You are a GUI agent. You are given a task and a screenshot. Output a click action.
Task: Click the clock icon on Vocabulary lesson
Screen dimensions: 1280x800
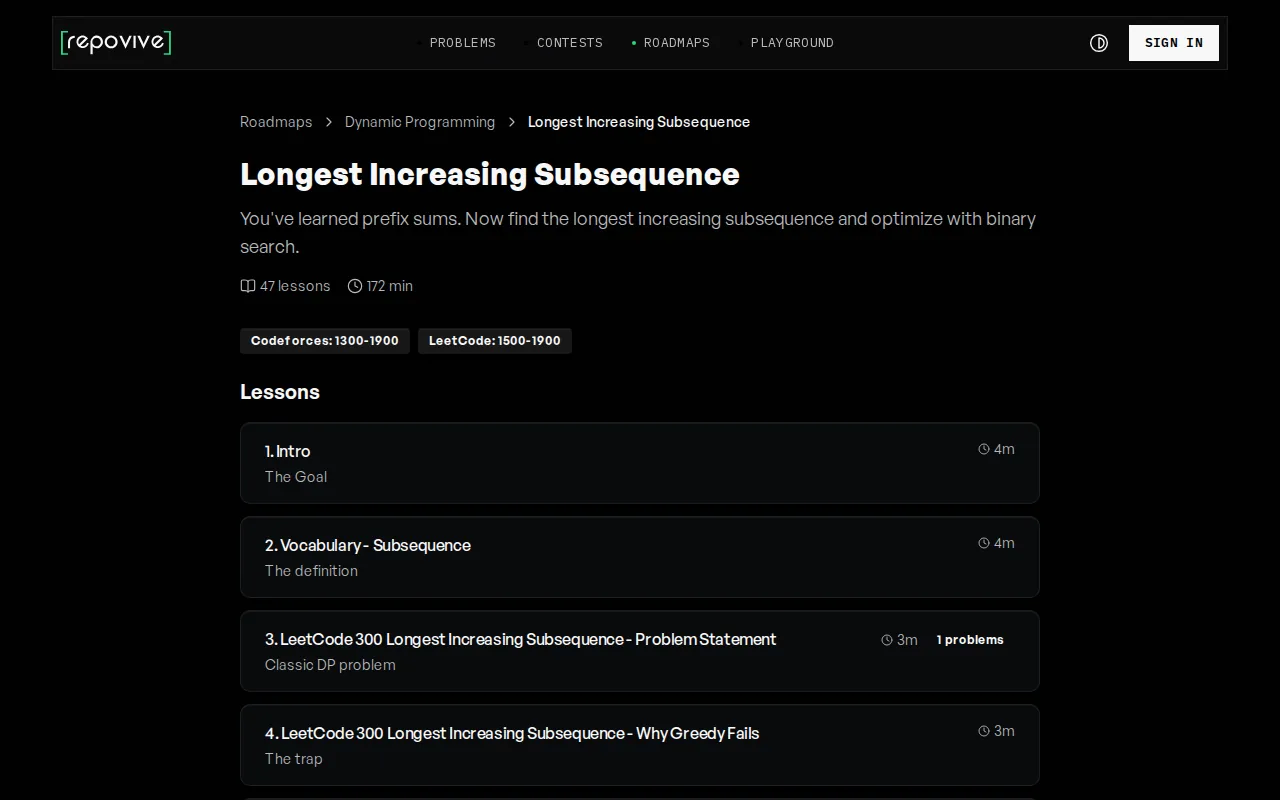coord(984,544)
